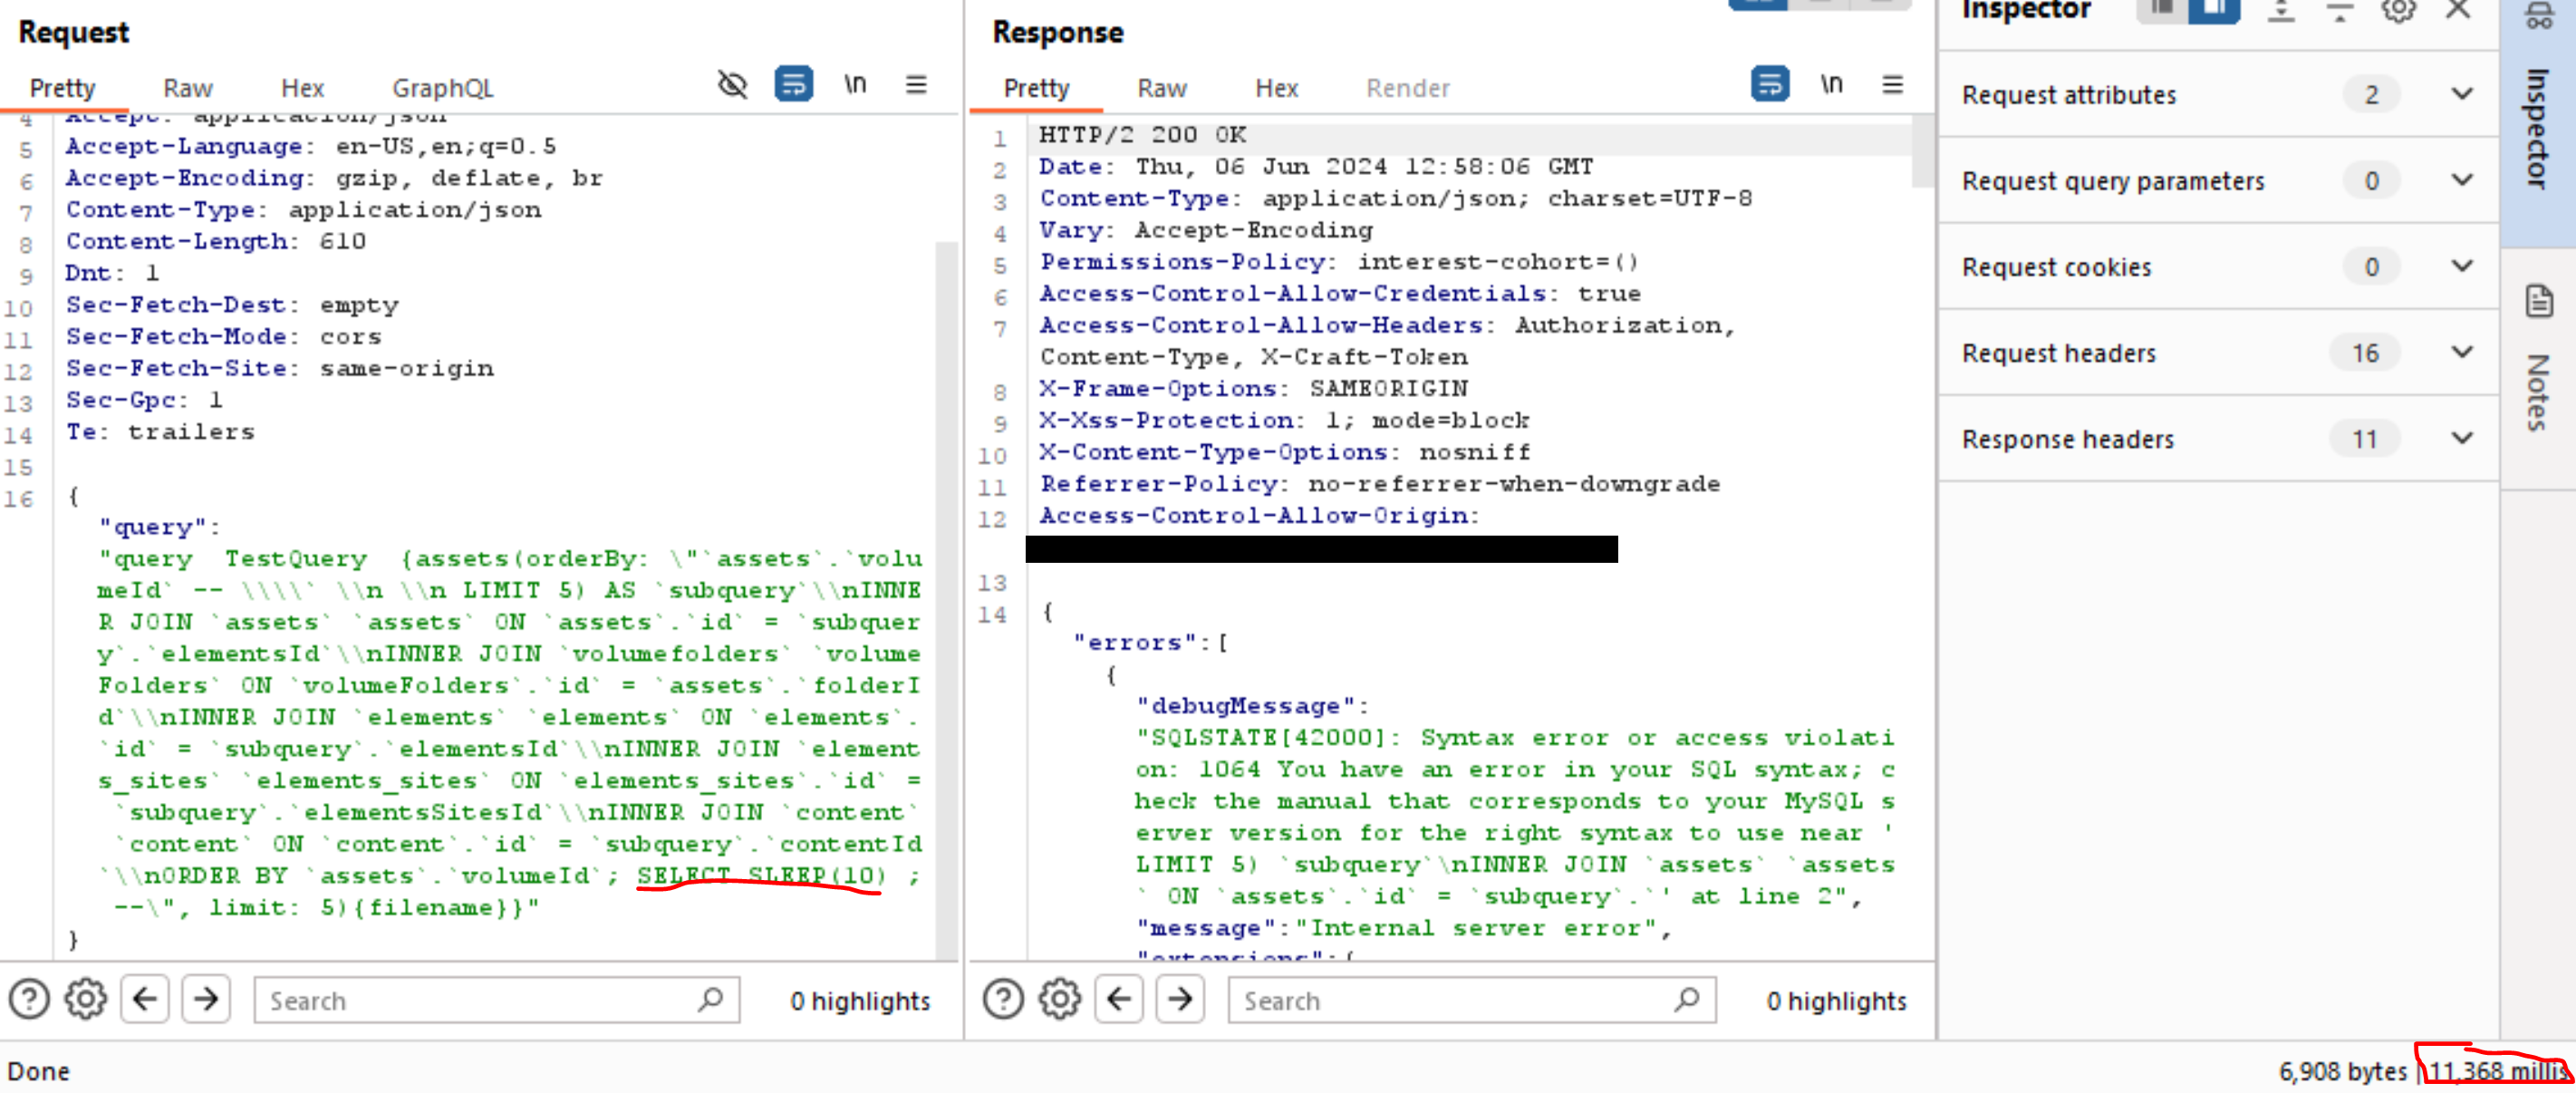This screenshot has height=1093, width=2576.
Task: Click the Response search input field
Action: coord(1450,1001)
